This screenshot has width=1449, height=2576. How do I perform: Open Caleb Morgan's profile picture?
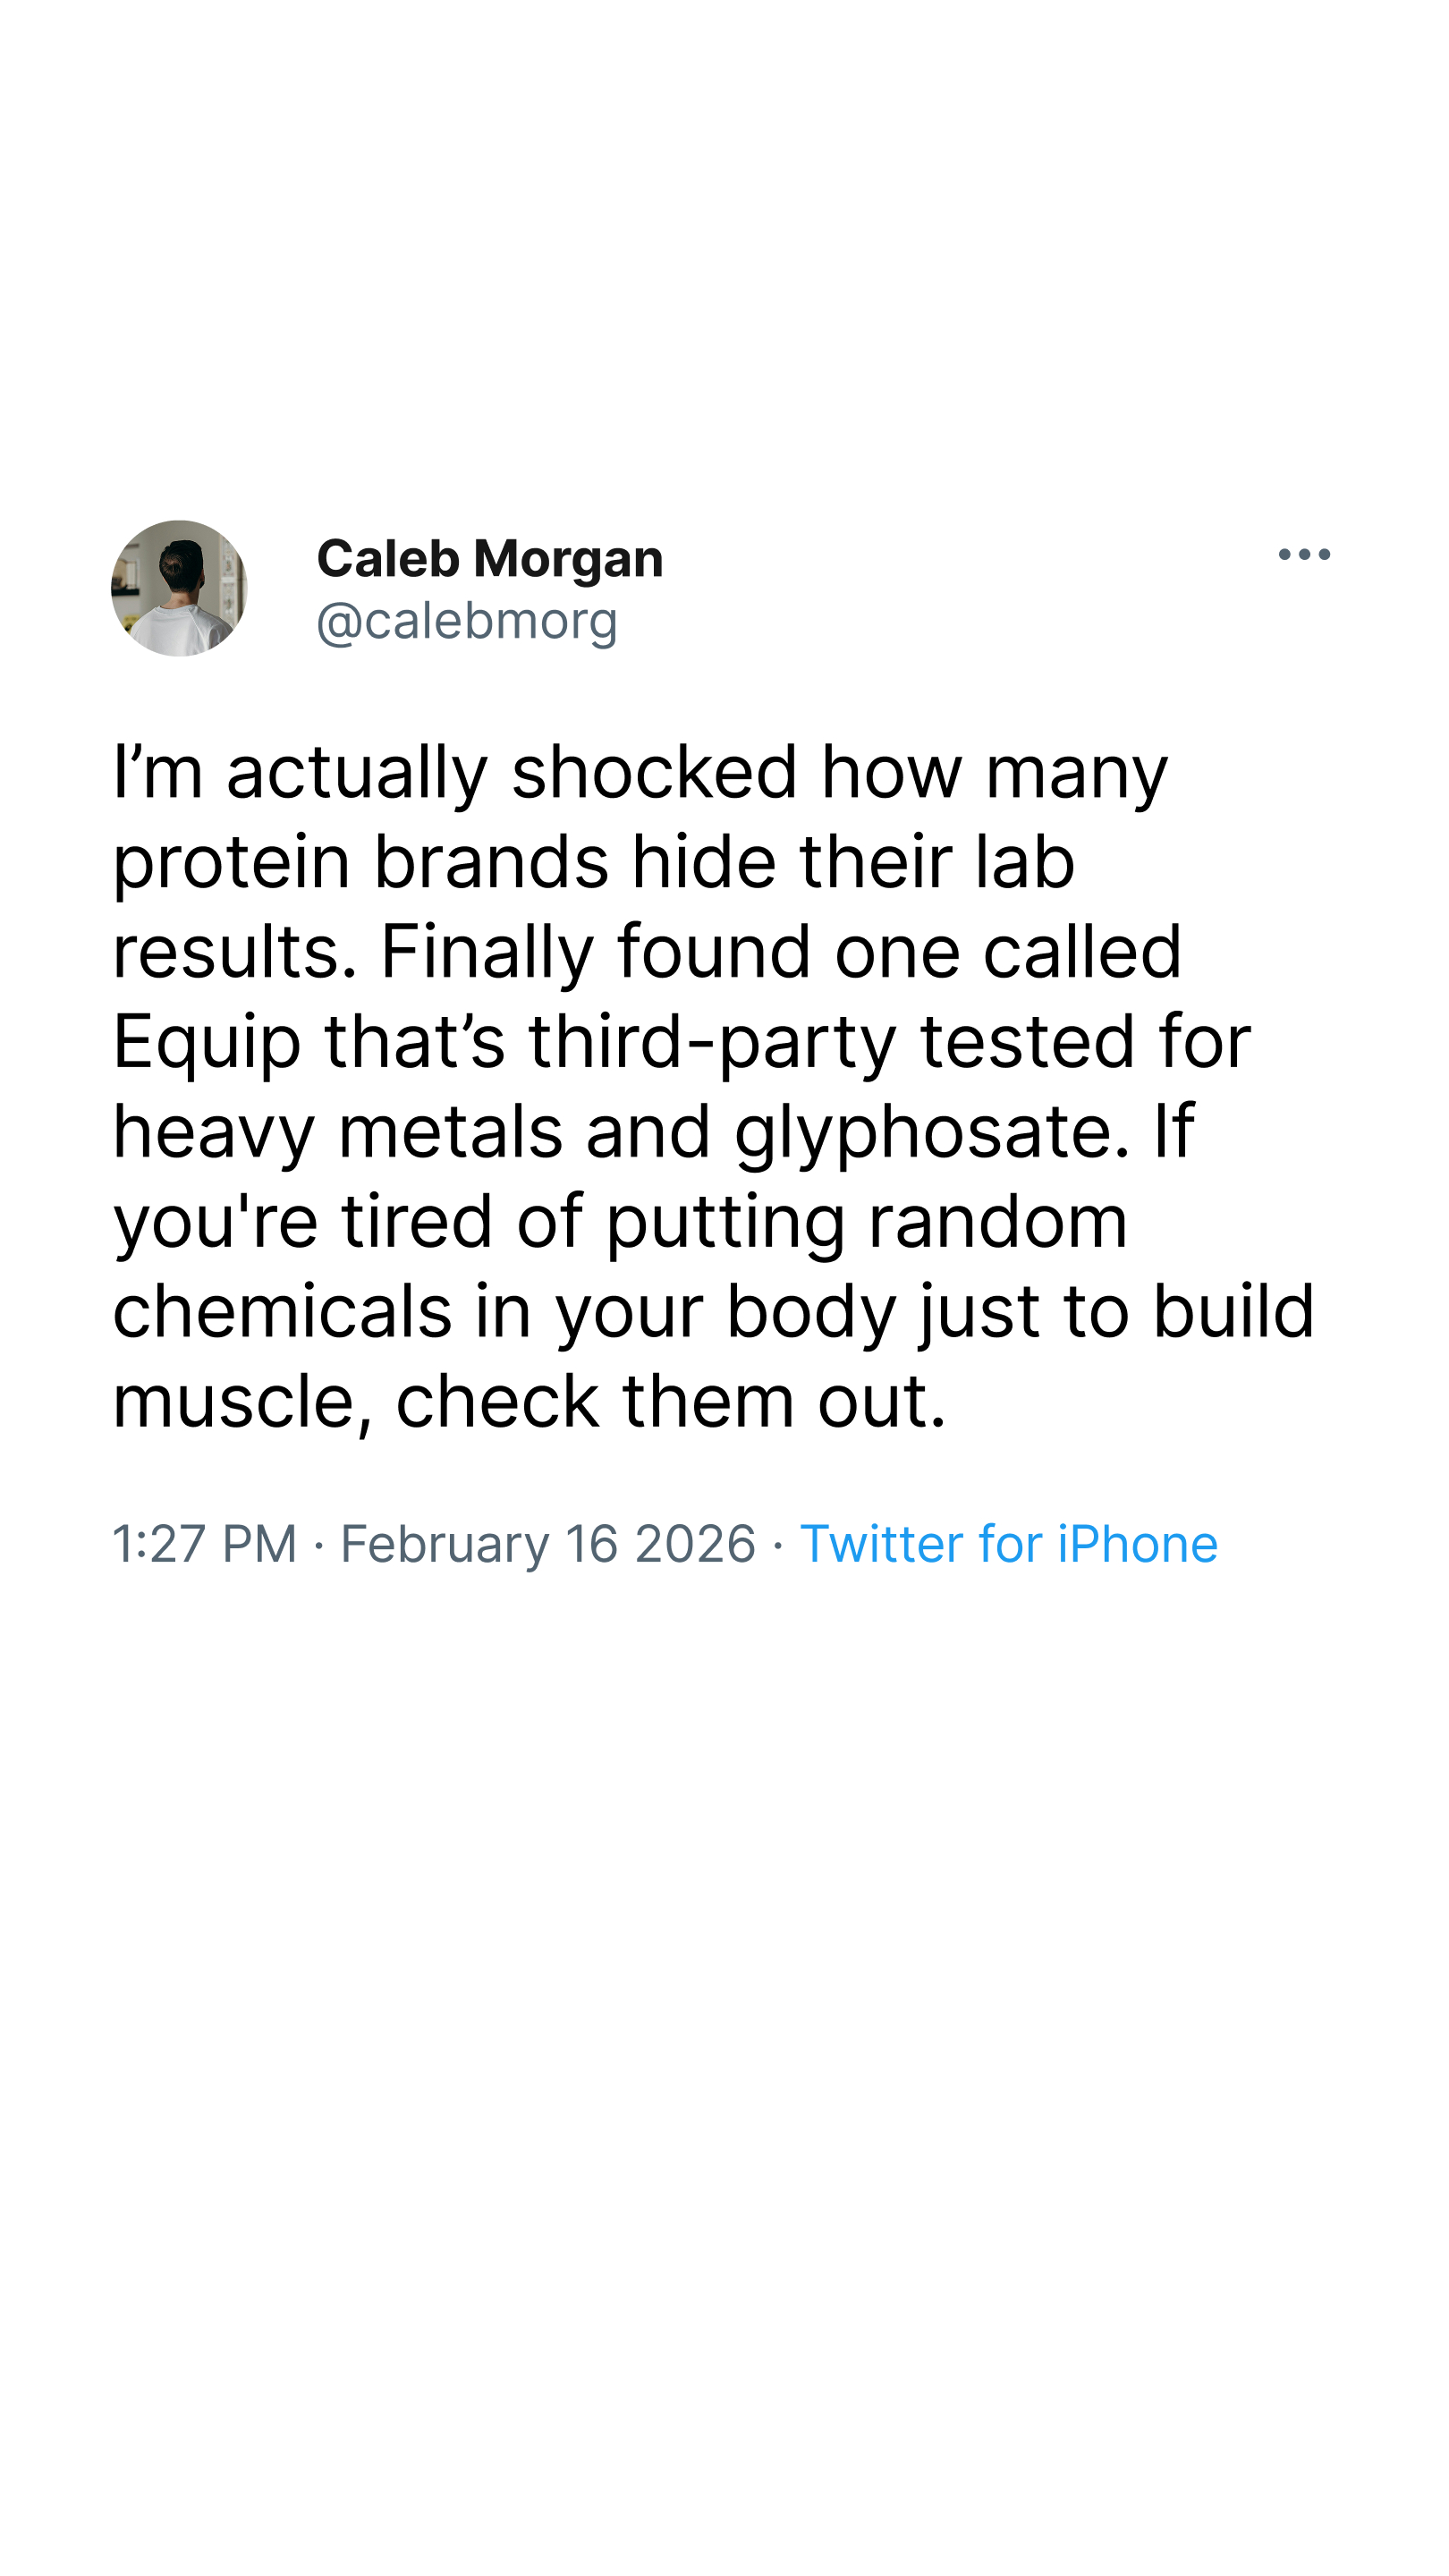pyautogui.click(x=179, y=588)
